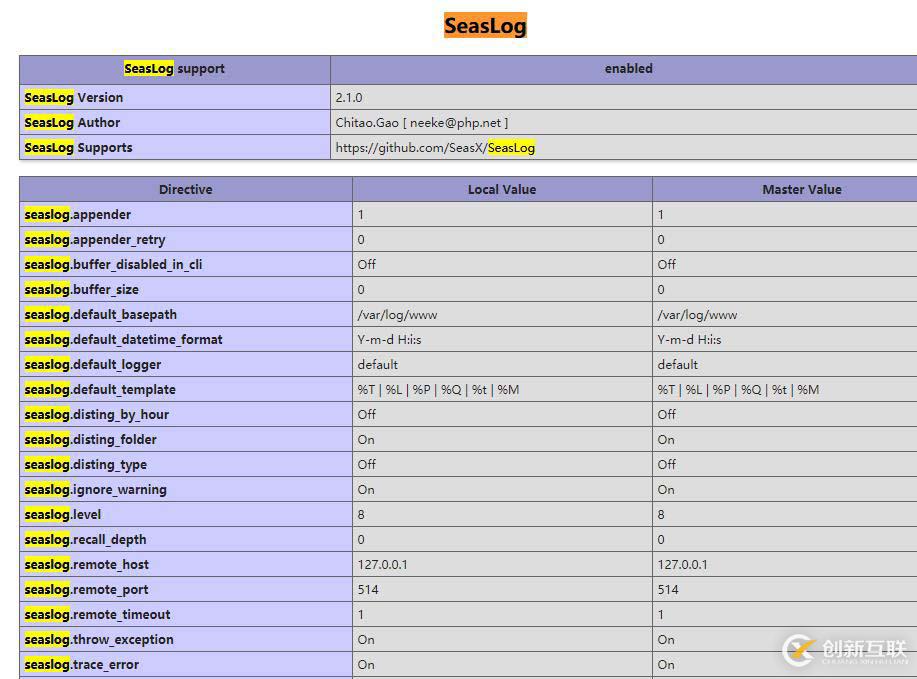The width and height of the screenshot is (917, 679).
Task: Click master value Off of disting_type
Action: 667,464
